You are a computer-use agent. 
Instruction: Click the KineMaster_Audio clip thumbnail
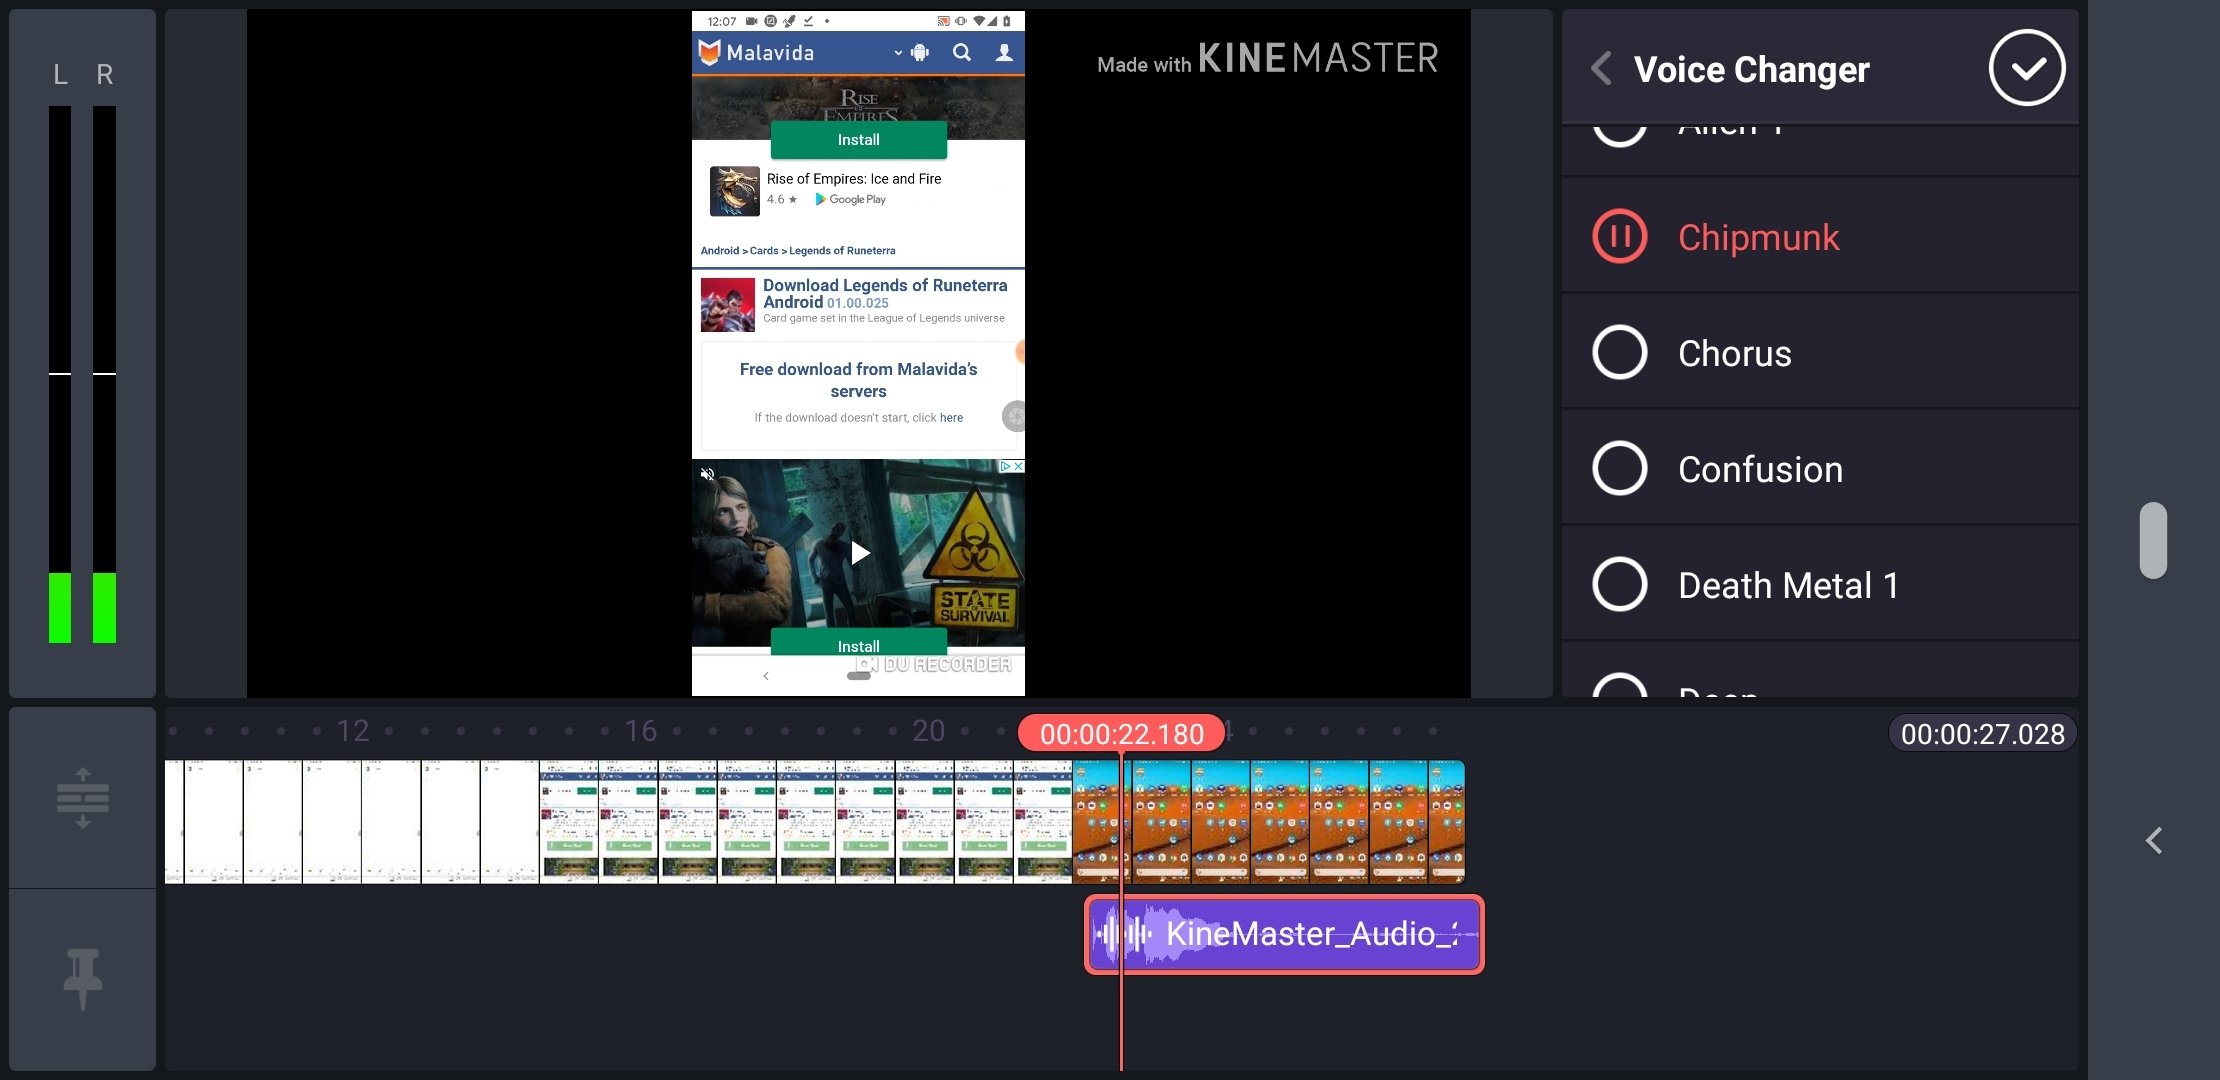(1281, 933)
